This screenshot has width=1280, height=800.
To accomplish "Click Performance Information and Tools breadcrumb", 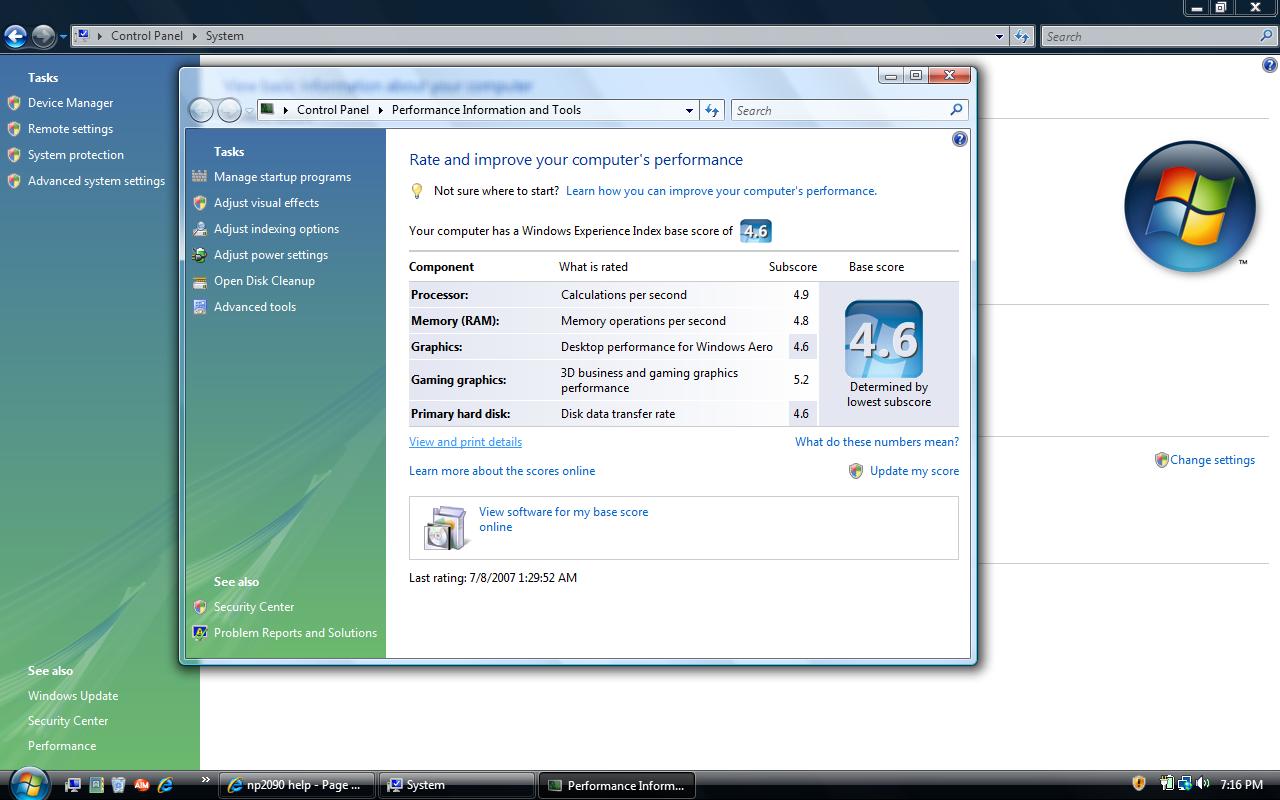I will click(486, 110).
